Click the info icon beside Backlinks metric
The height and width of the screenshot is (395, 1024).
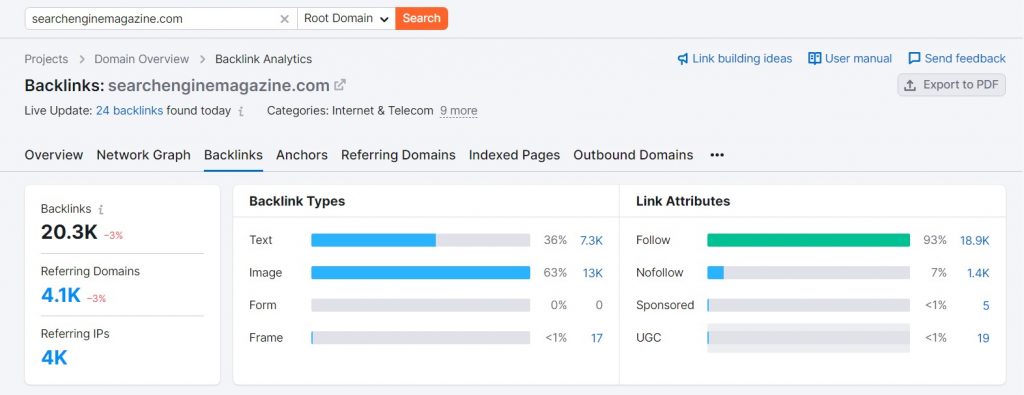pyautogui.click(x=101, y=210)
